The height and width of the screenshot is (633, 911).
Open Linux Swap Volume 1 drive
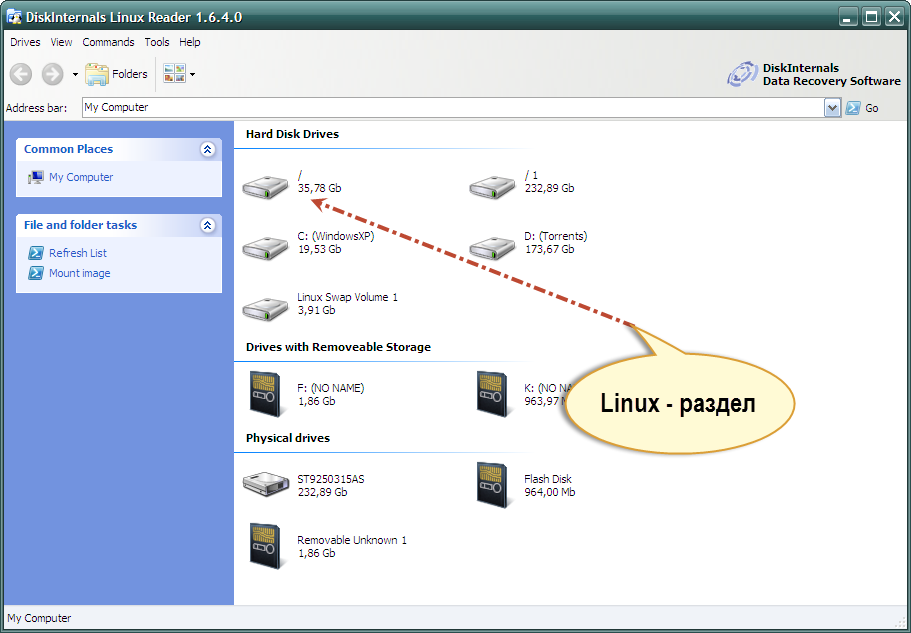(x=265, y=307)
